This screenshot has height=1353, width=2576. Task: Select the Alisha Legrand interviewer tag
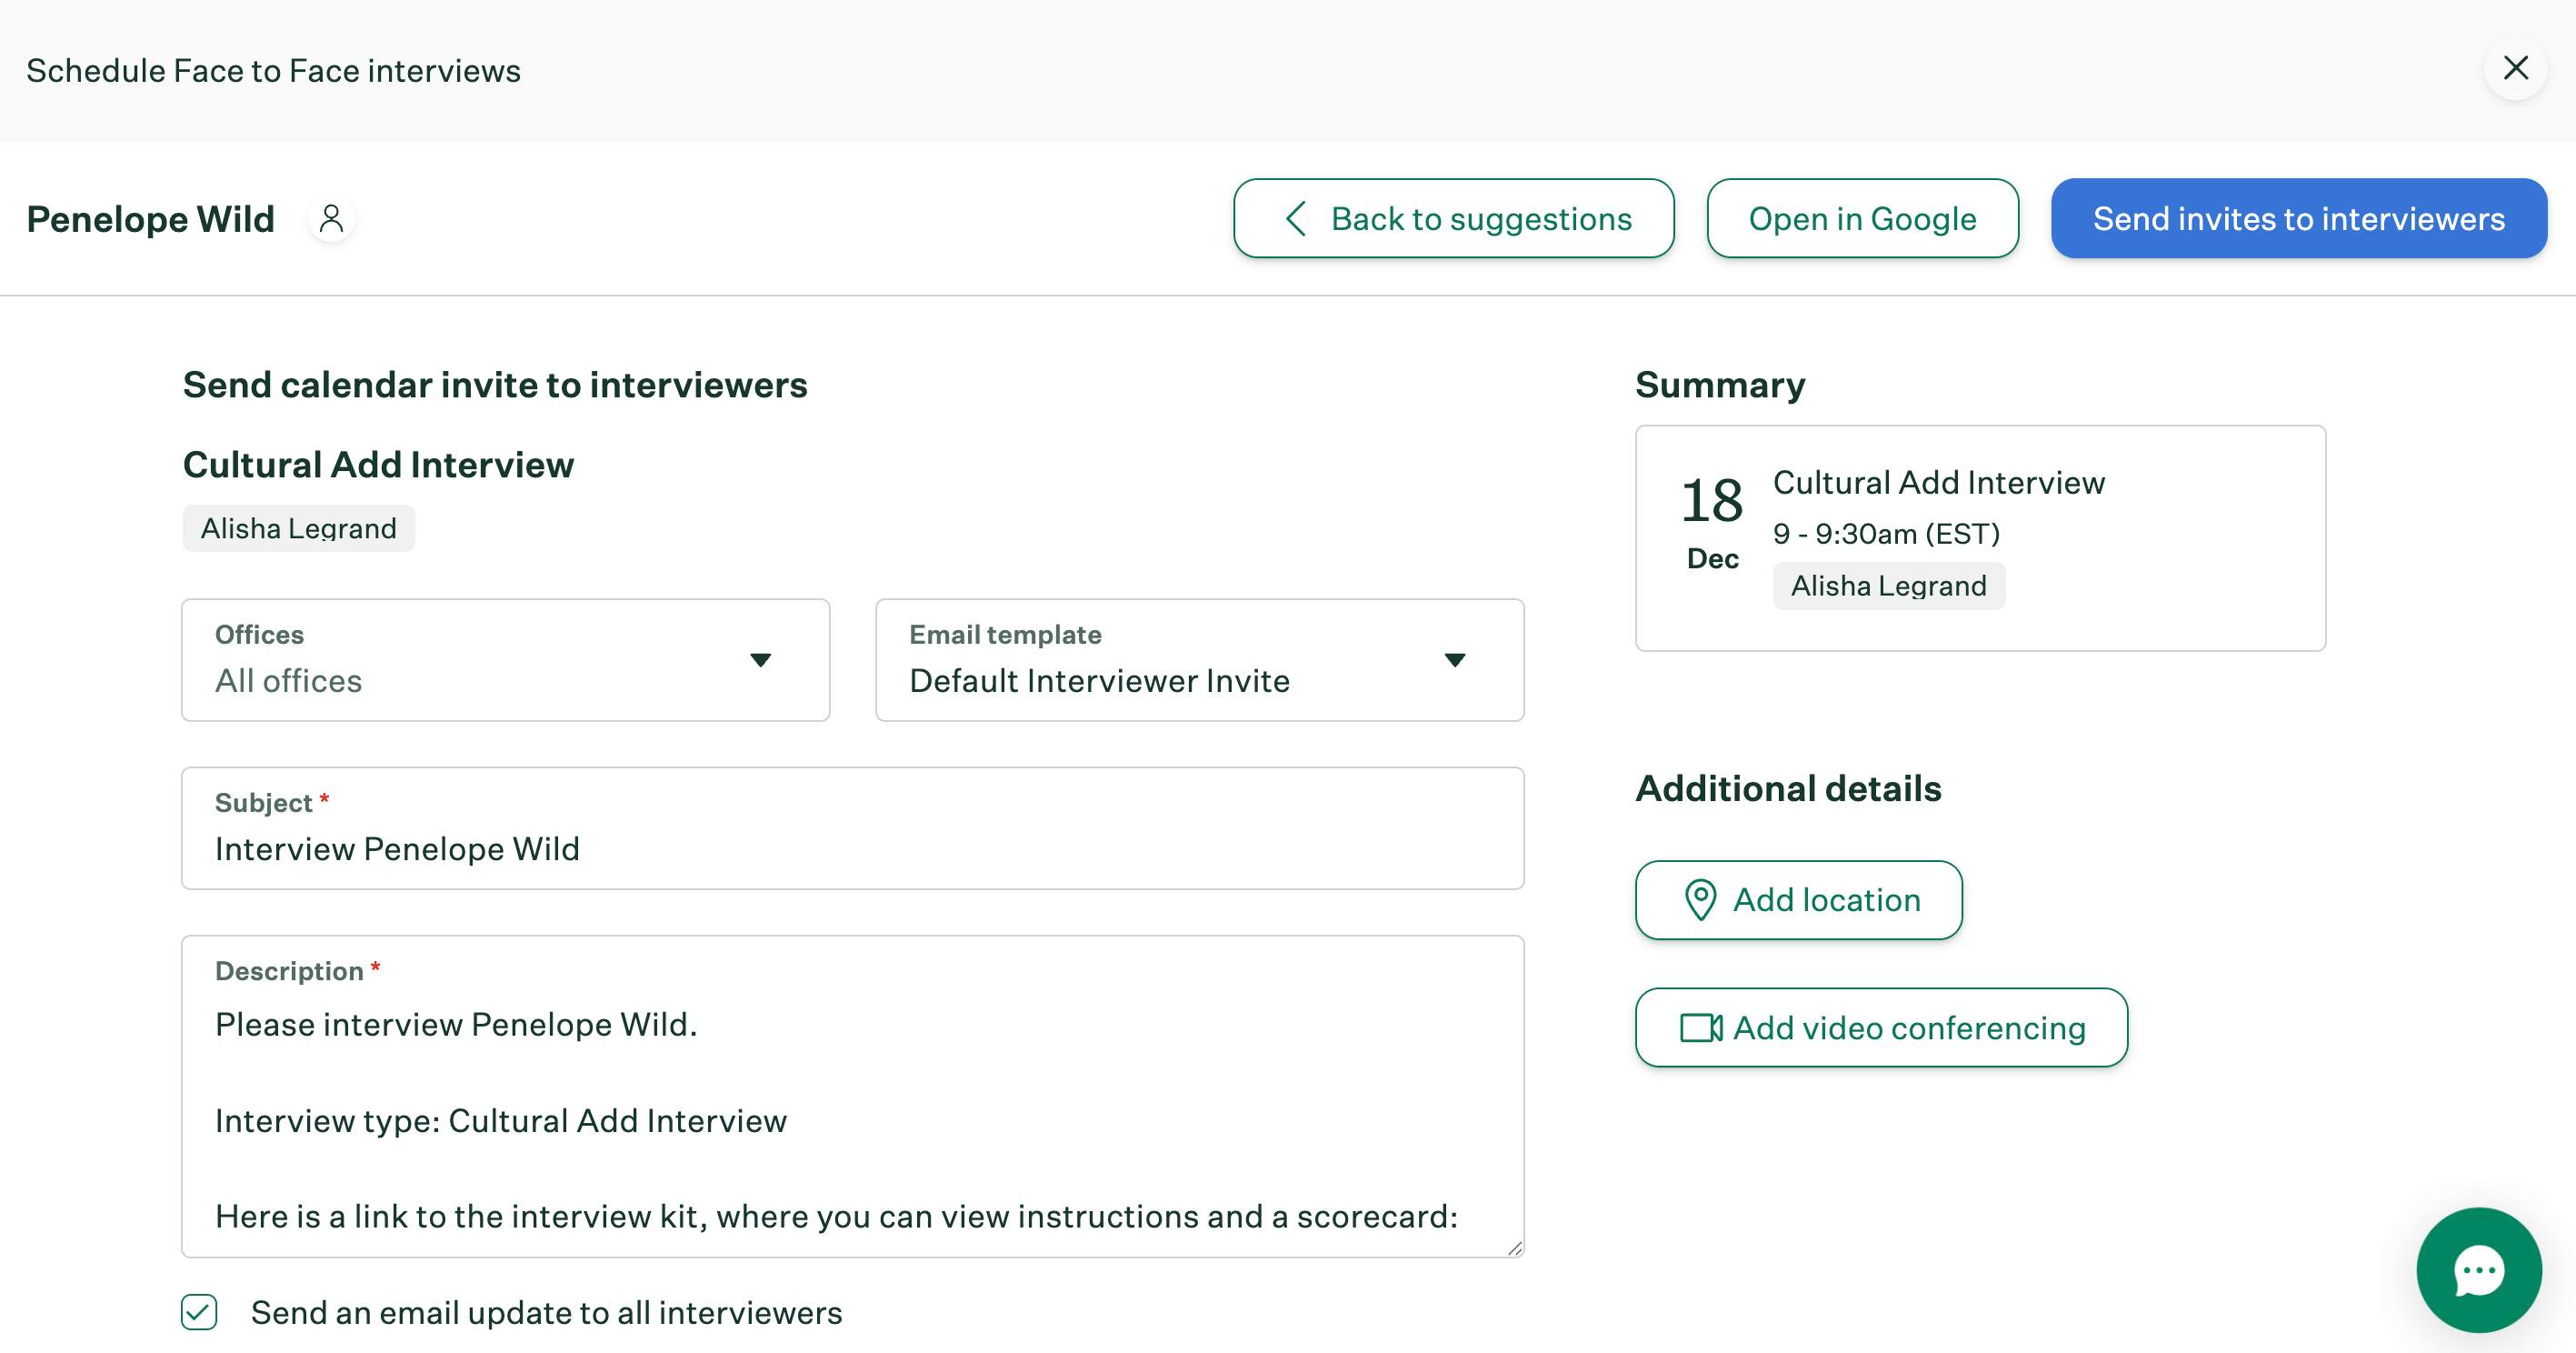[x=298, y=528]
